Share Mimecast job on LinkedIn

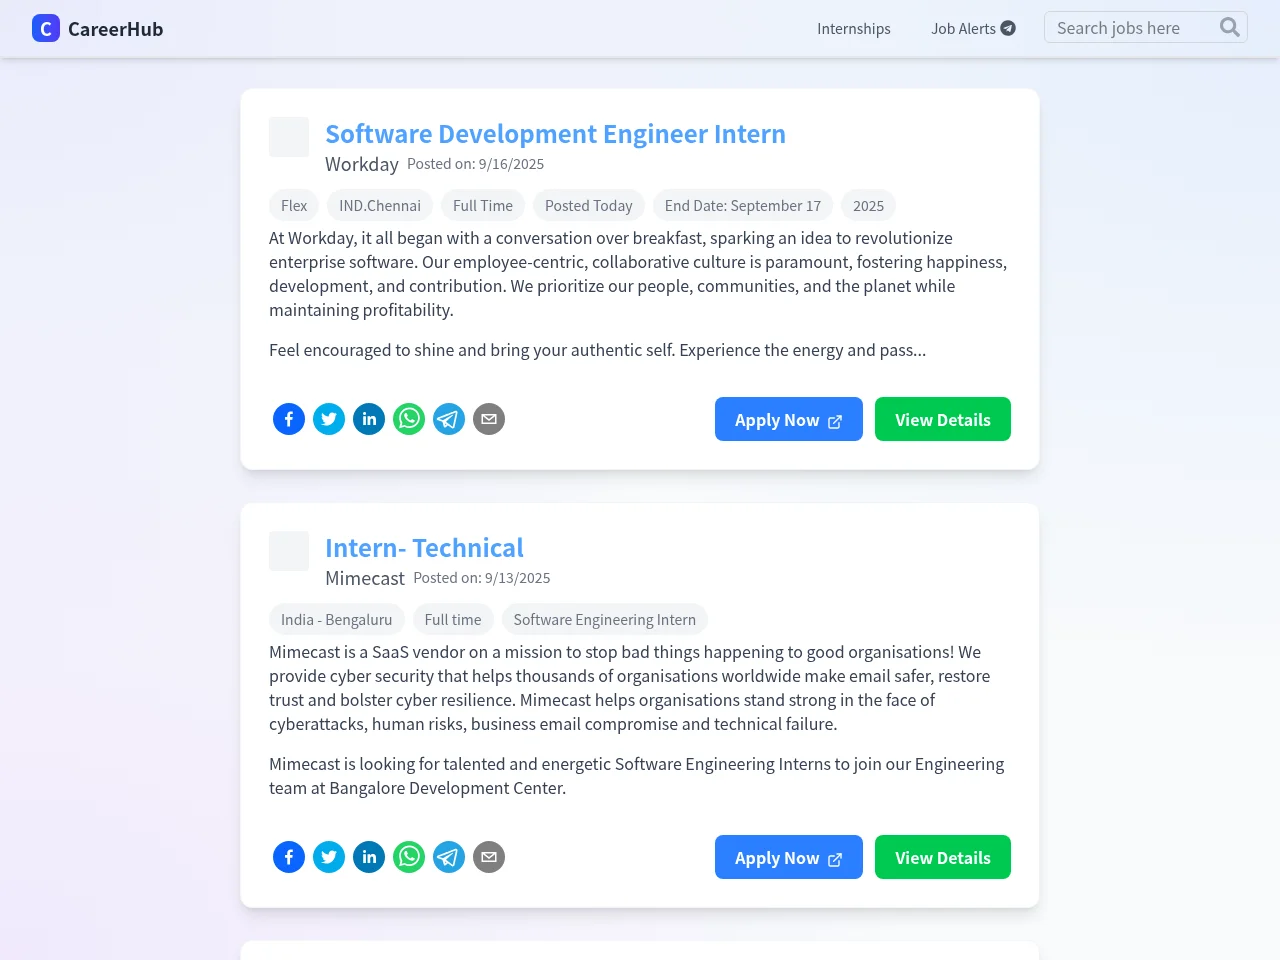tap(369, 857)
